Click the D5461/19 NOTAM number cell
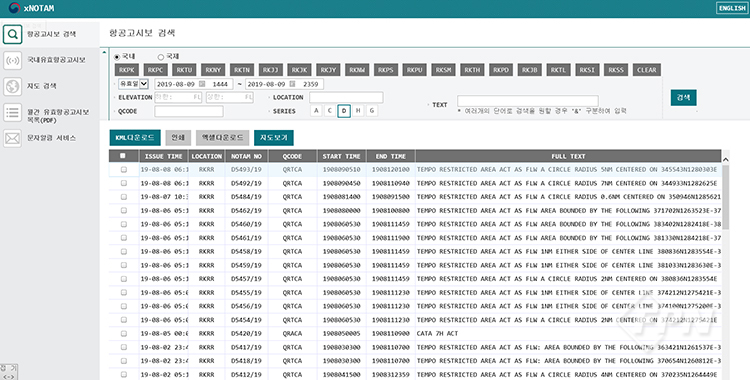 point(246,238)
